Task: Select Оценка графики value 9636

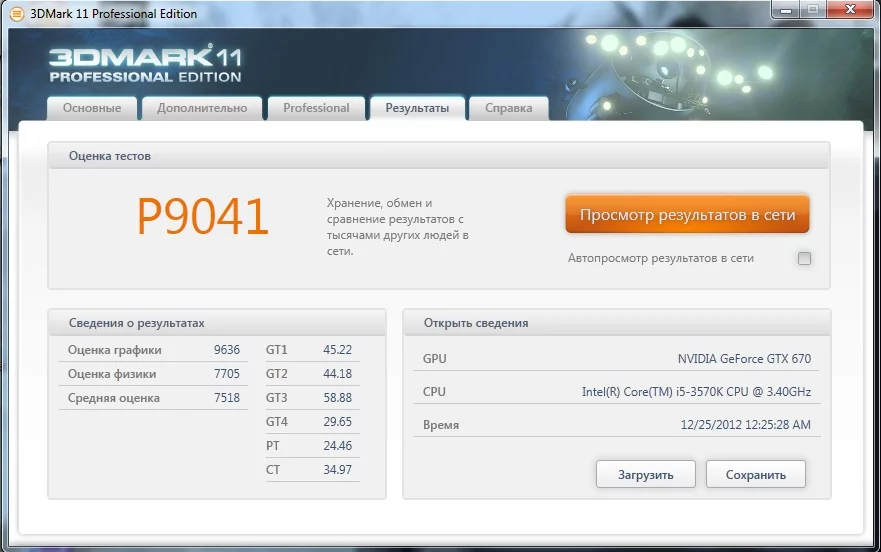Action: [227, 350]
